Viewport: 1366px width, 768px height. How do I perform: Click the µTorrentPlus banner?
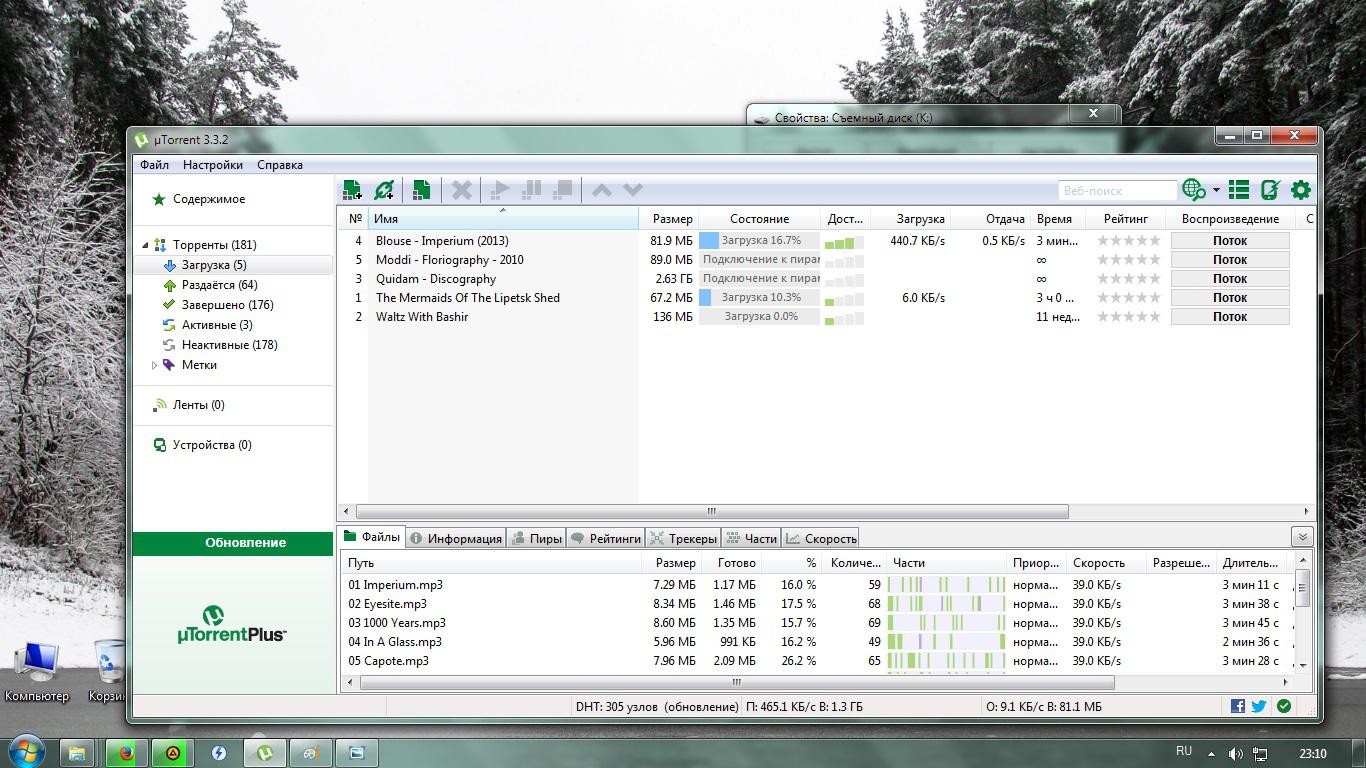point(231,623)
